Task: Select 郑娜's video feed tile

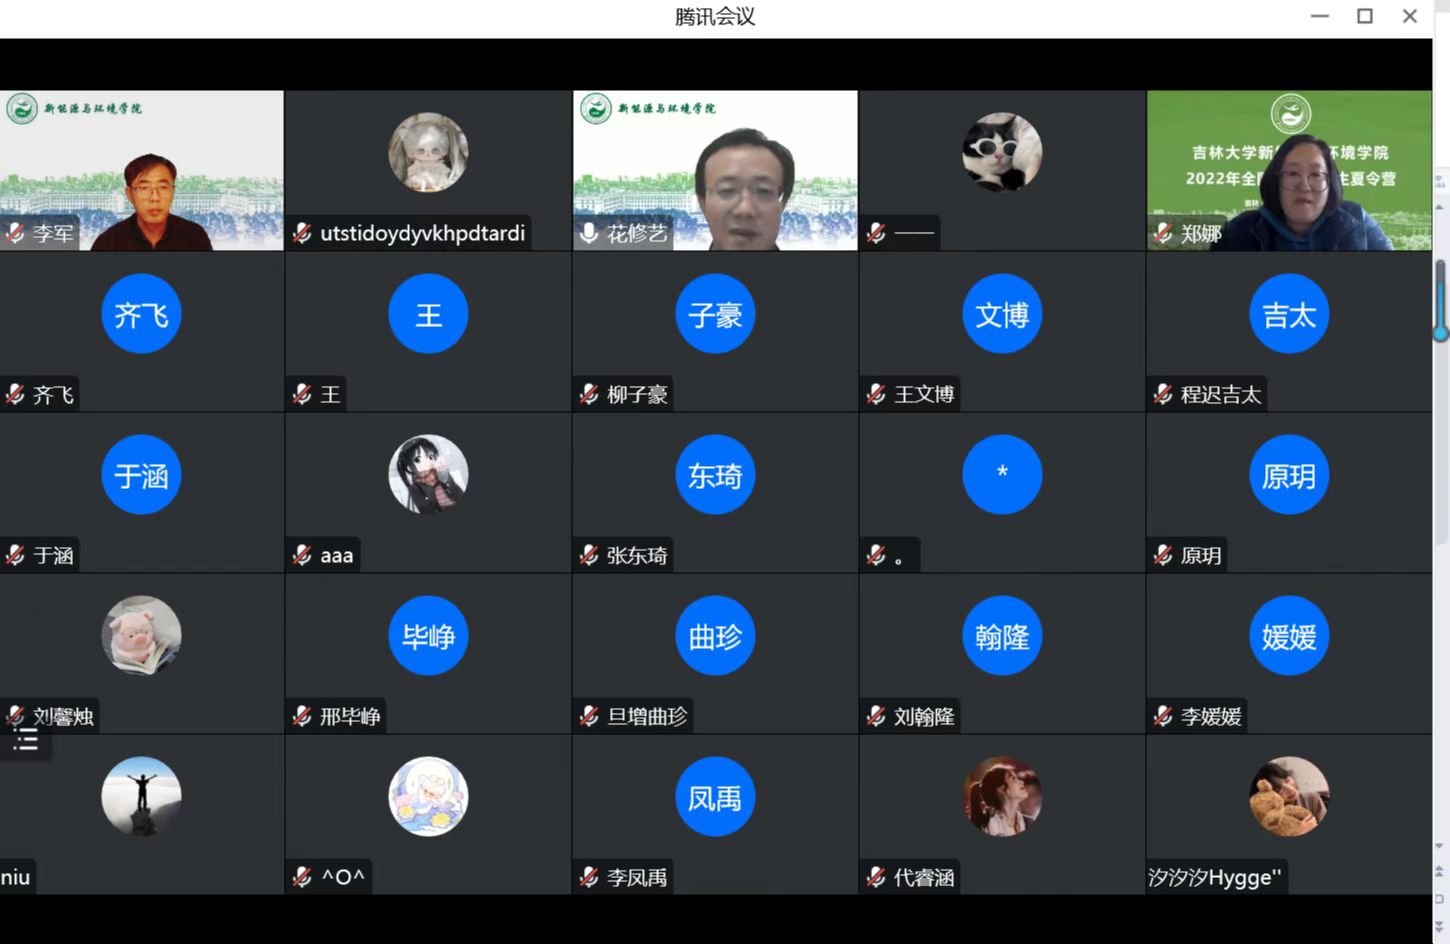Action: click(x=1289, y=170)
